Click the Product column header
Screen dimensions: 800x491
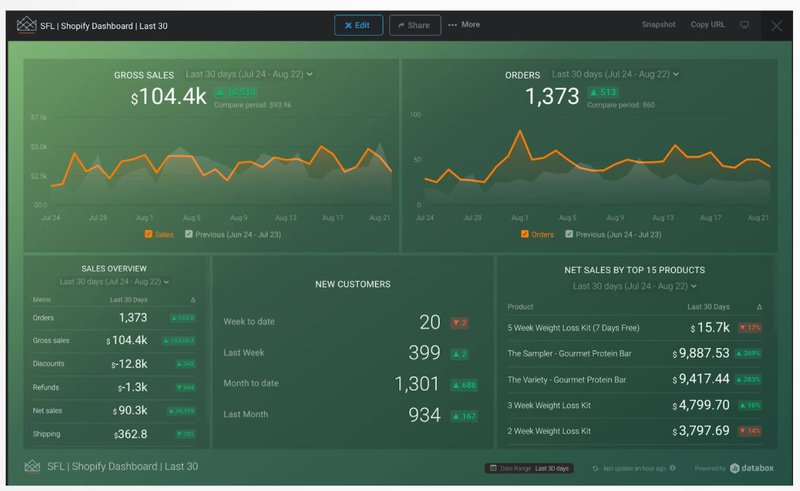(520, 307)
